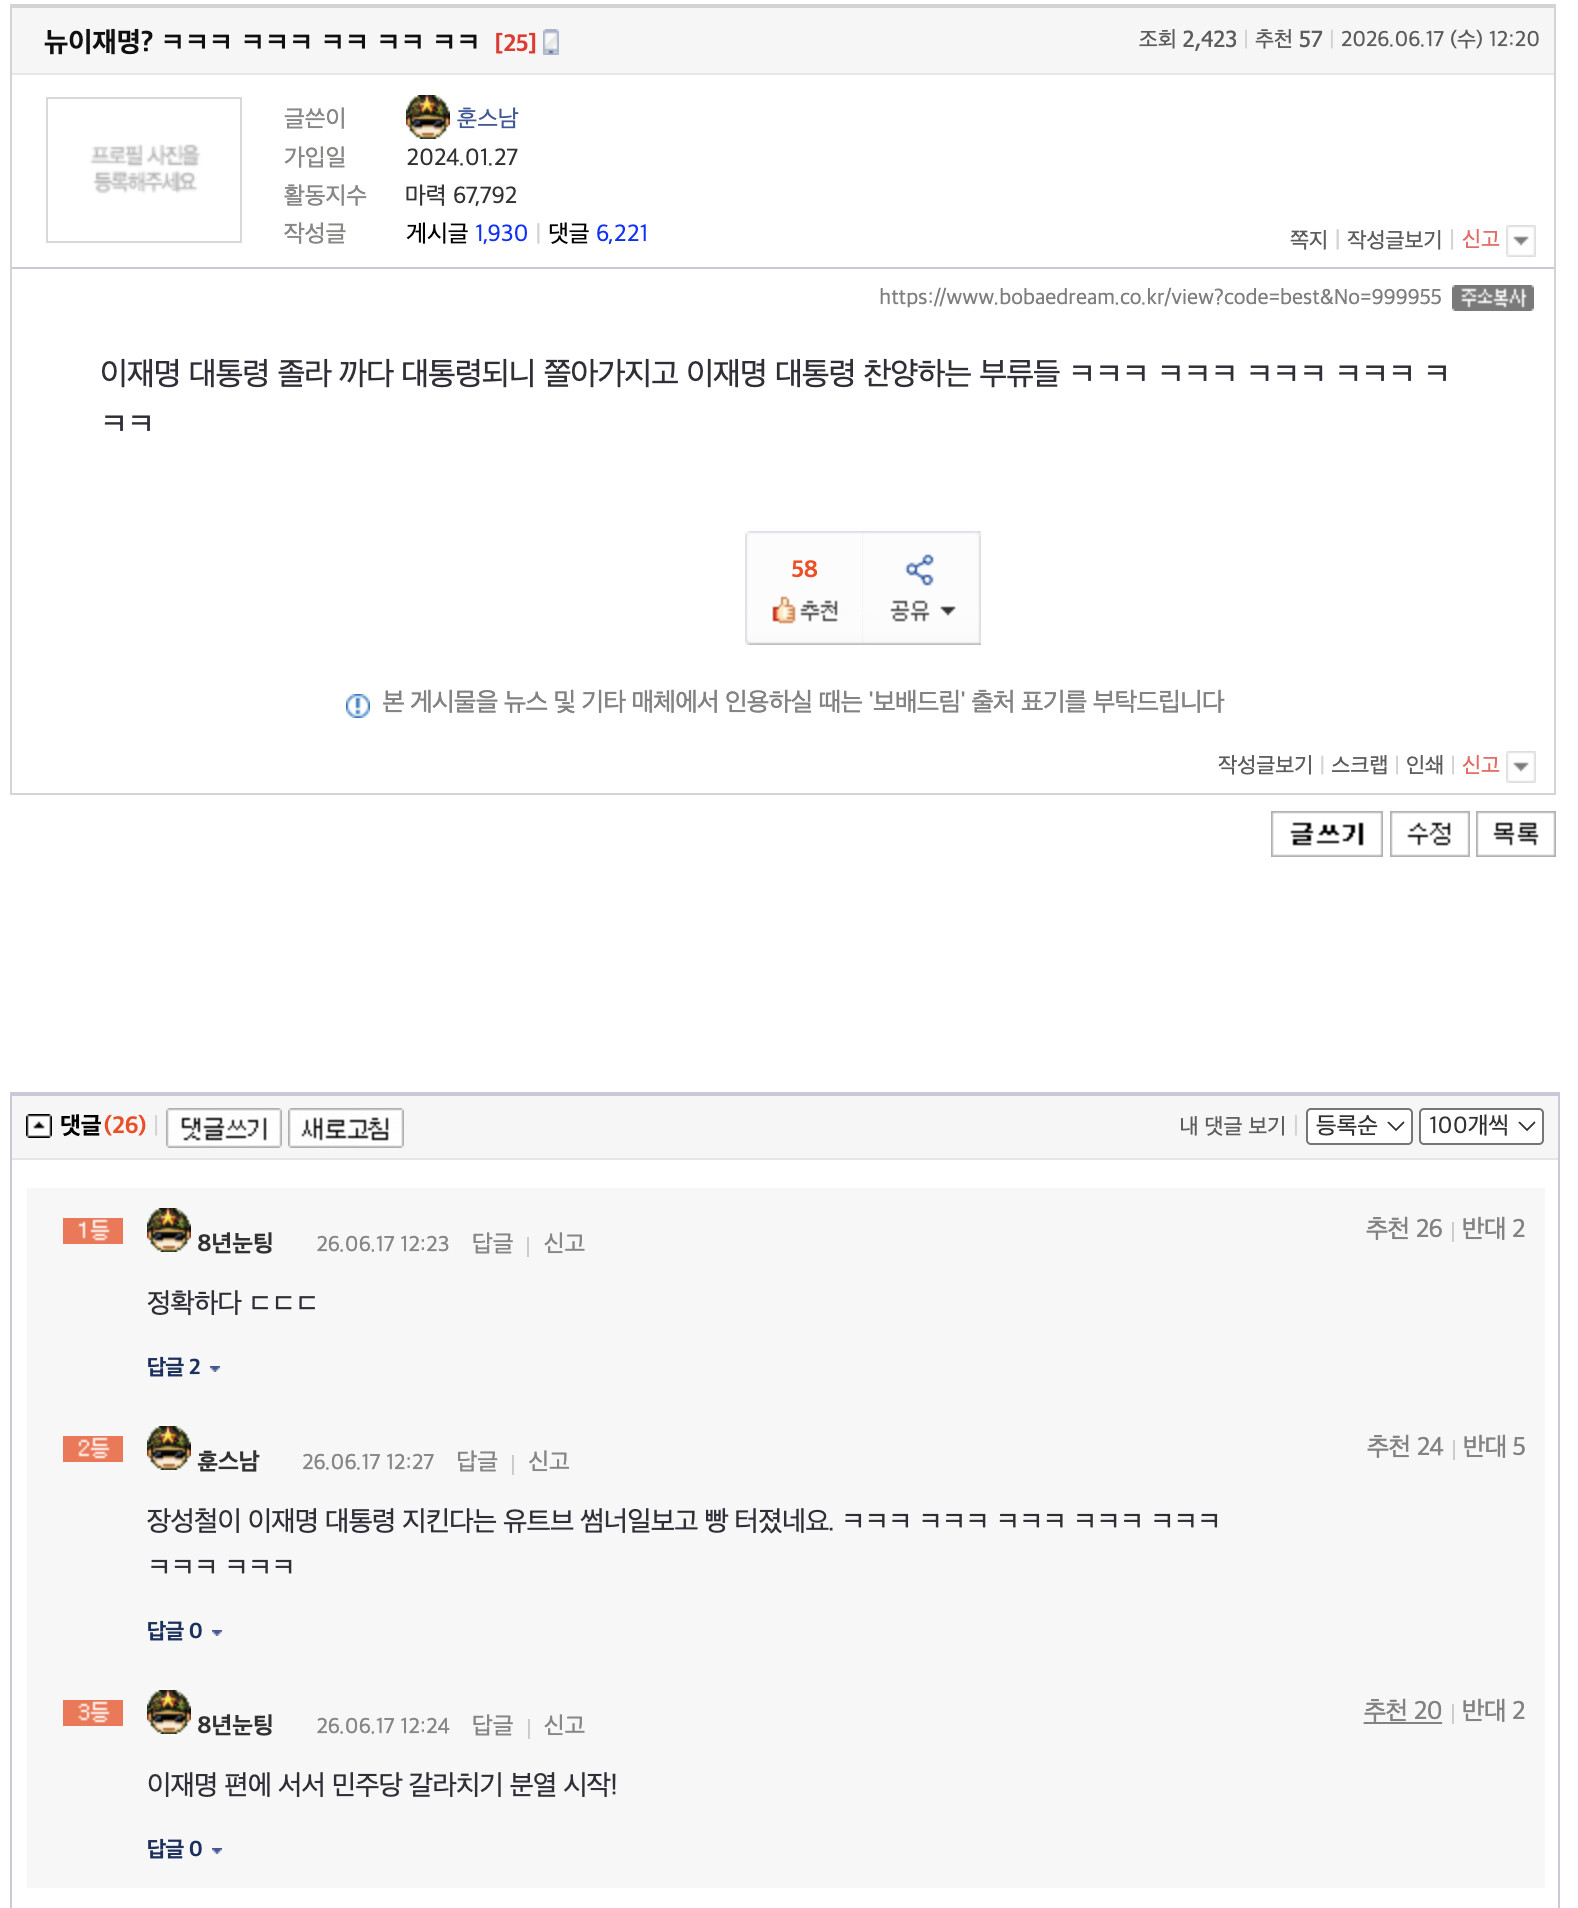
Task: Open the 100개씩 per-page dropdown
Action: 1481,1126
